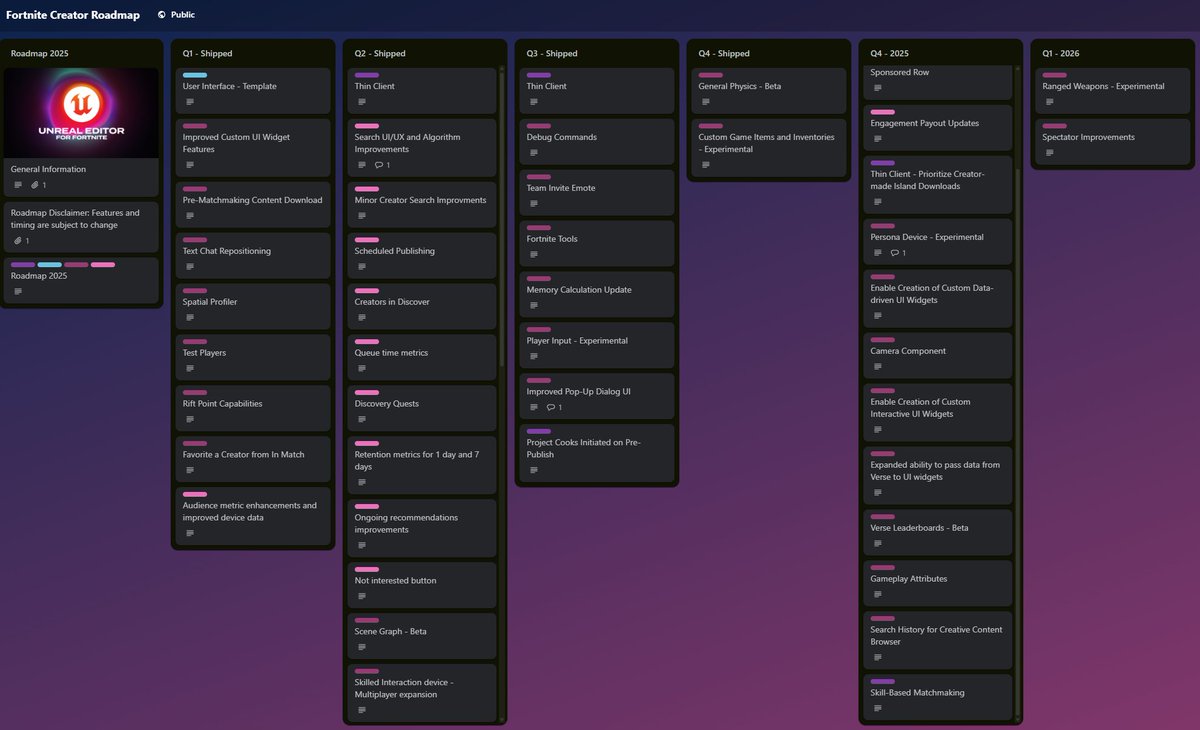Click the description icon on Ranged Weapons - Experimental card

click(x=1052, y=101)
